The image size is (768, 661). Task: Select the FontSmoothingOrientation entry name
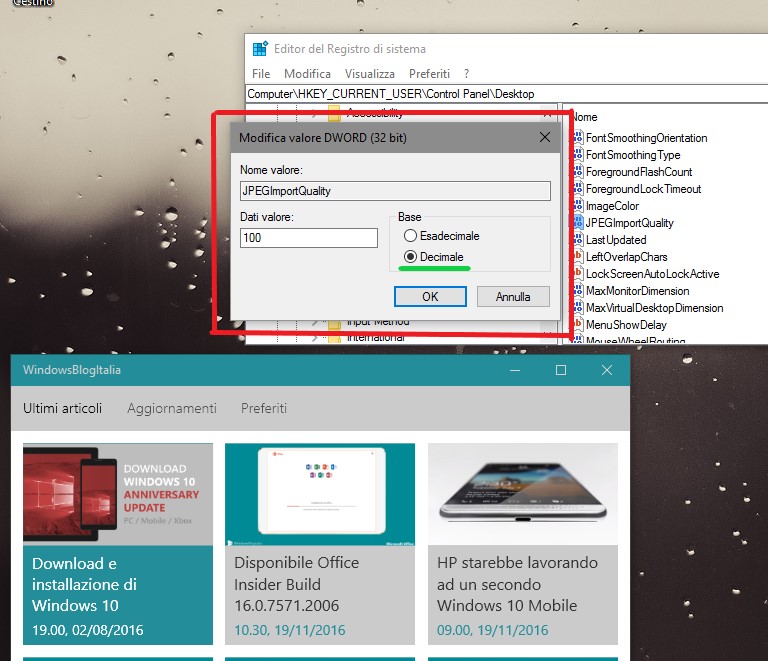pos(647,138)
